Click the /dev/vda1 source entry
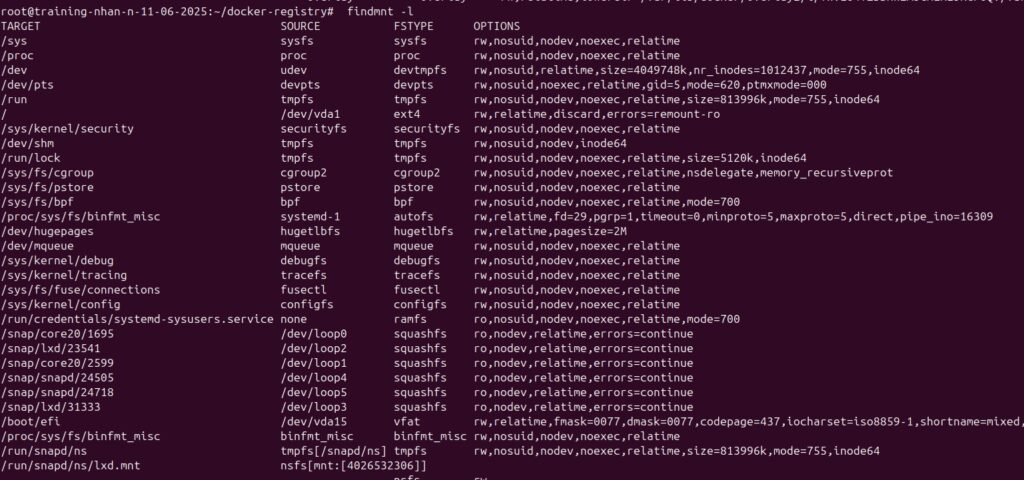The height and width of the screenshot is (480, 1024). point(310,114)
